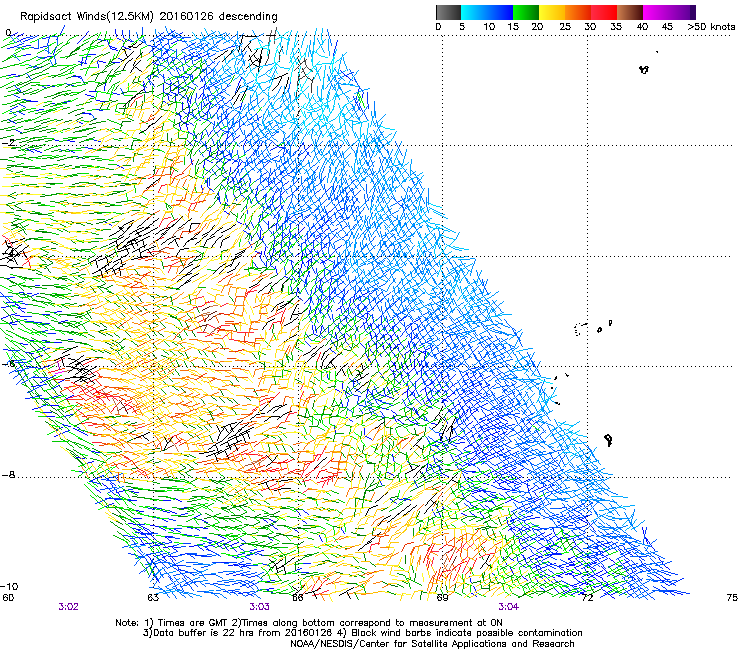
Task: Click the '72' longitude axis label
Action: coord(587,598)
